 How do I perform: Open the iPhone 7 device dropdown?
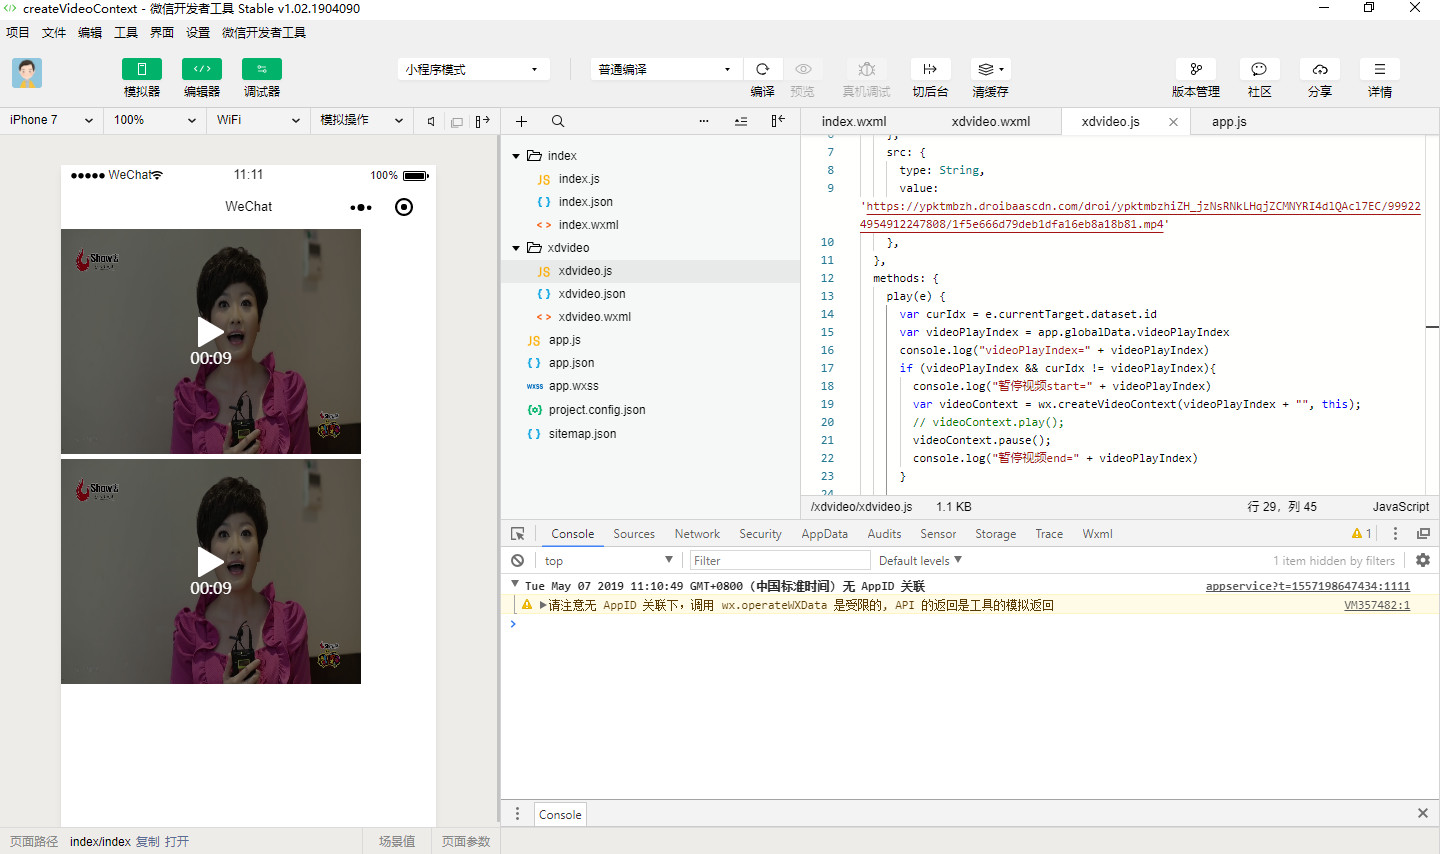point(51,120)
